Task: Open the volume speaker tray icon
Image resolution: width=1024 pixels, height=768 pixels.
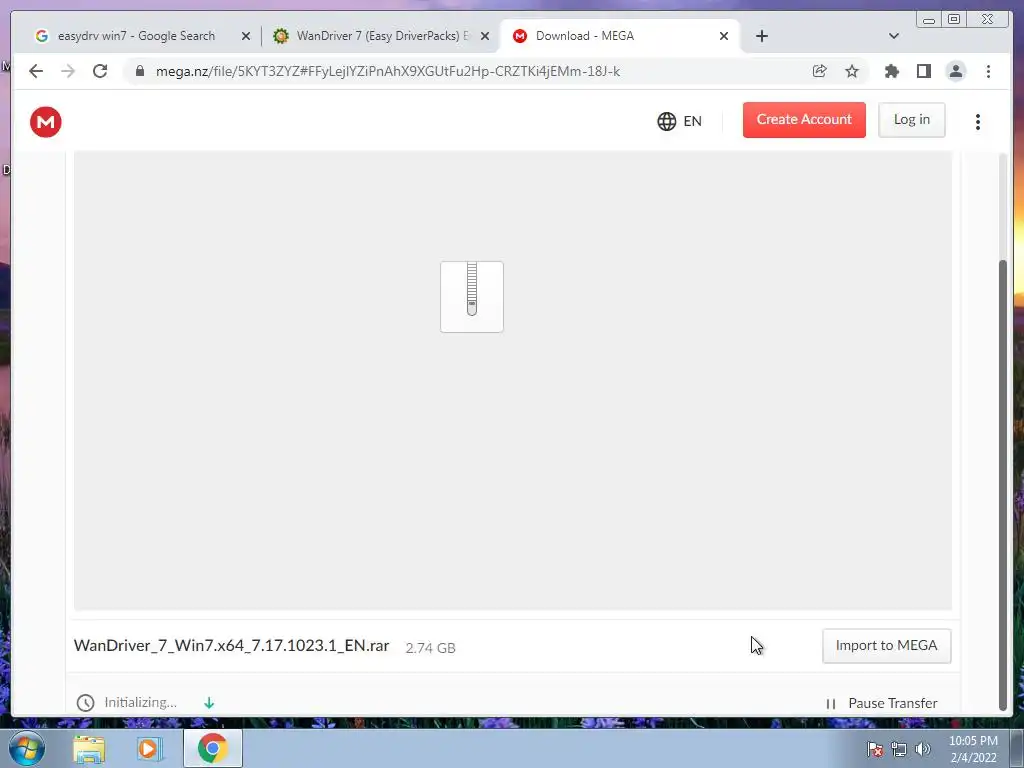Action: click(923, 749)
